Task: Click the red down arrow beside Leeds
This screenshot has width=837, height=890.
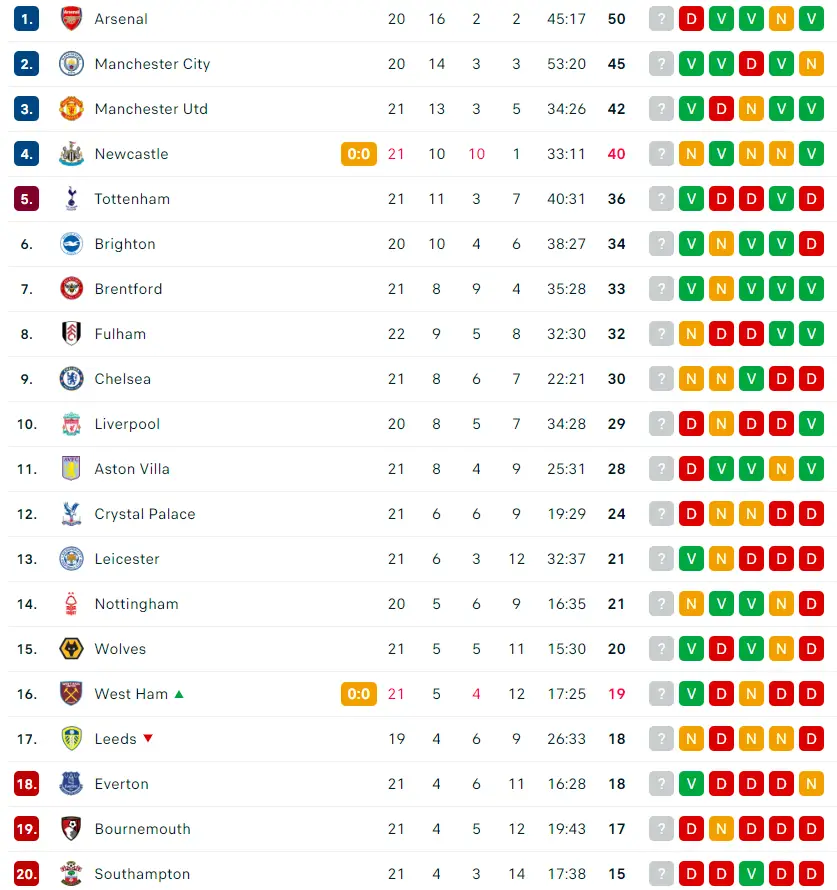Action: [148, 738]
